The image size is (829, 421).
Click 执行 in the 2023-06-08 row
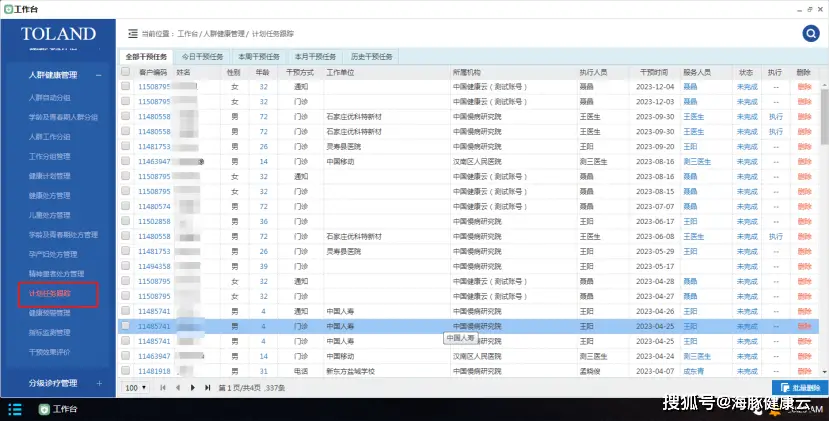(x=776, y=236)
